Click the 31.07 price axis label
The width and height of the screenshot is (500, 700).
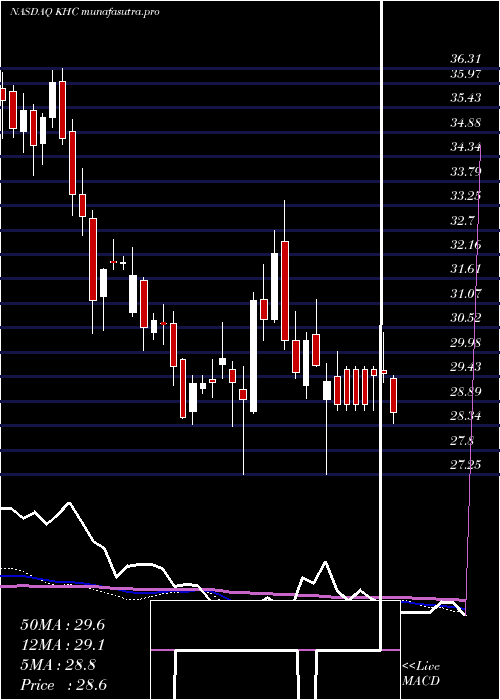click(466, 294)
